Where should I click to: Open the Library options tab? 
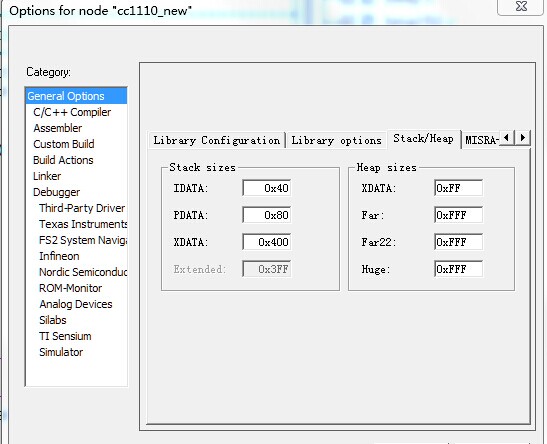pyautogui.click(x=336, y=140)
